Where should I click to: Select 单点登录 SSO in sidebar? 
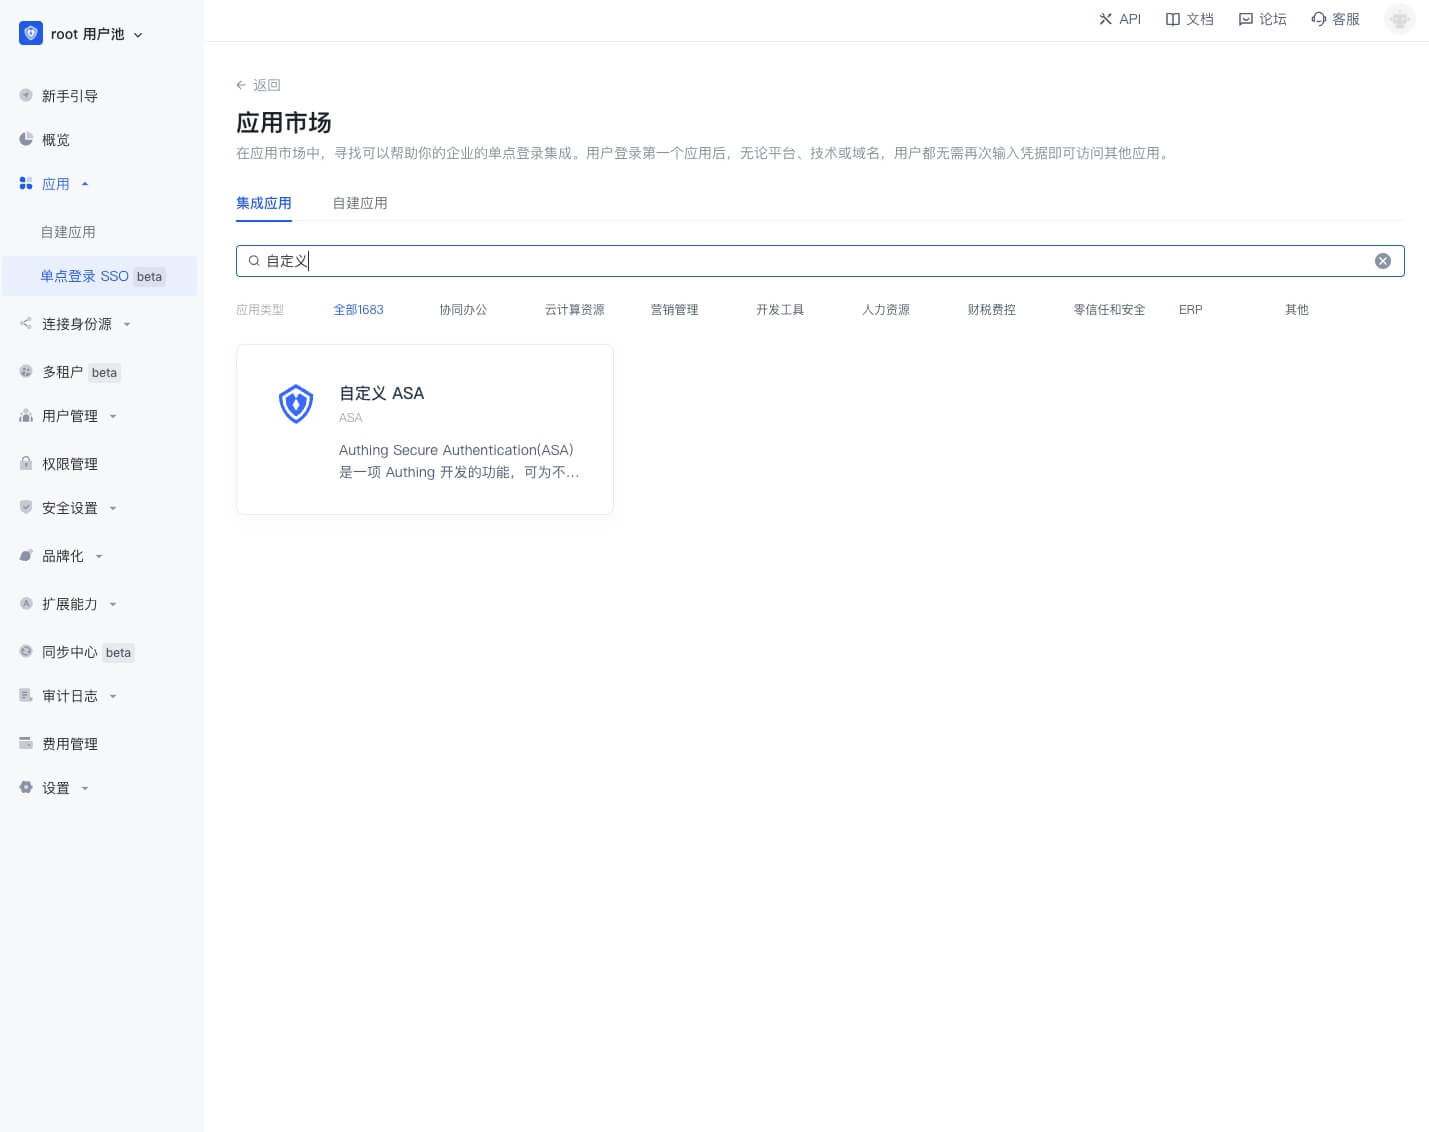[85, 276]
